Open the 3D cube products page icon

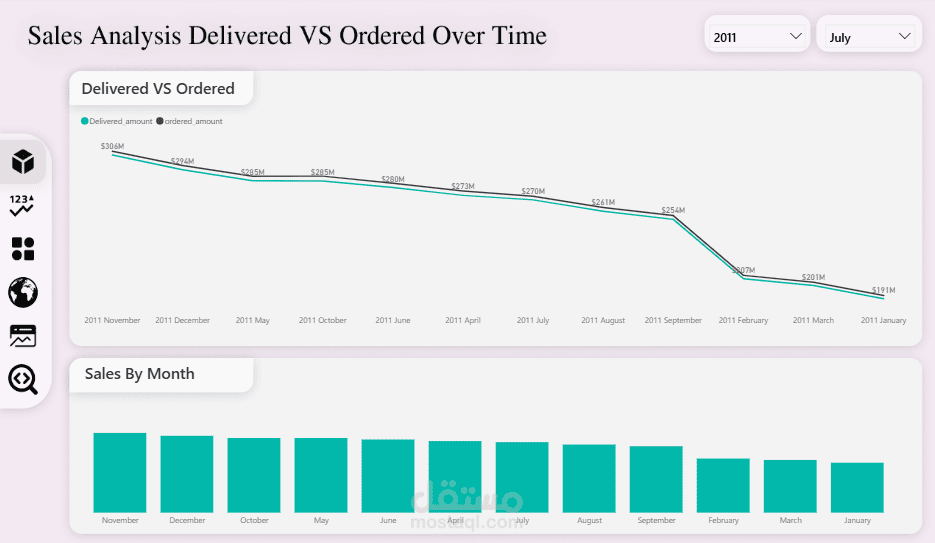(x=23, y=162)
